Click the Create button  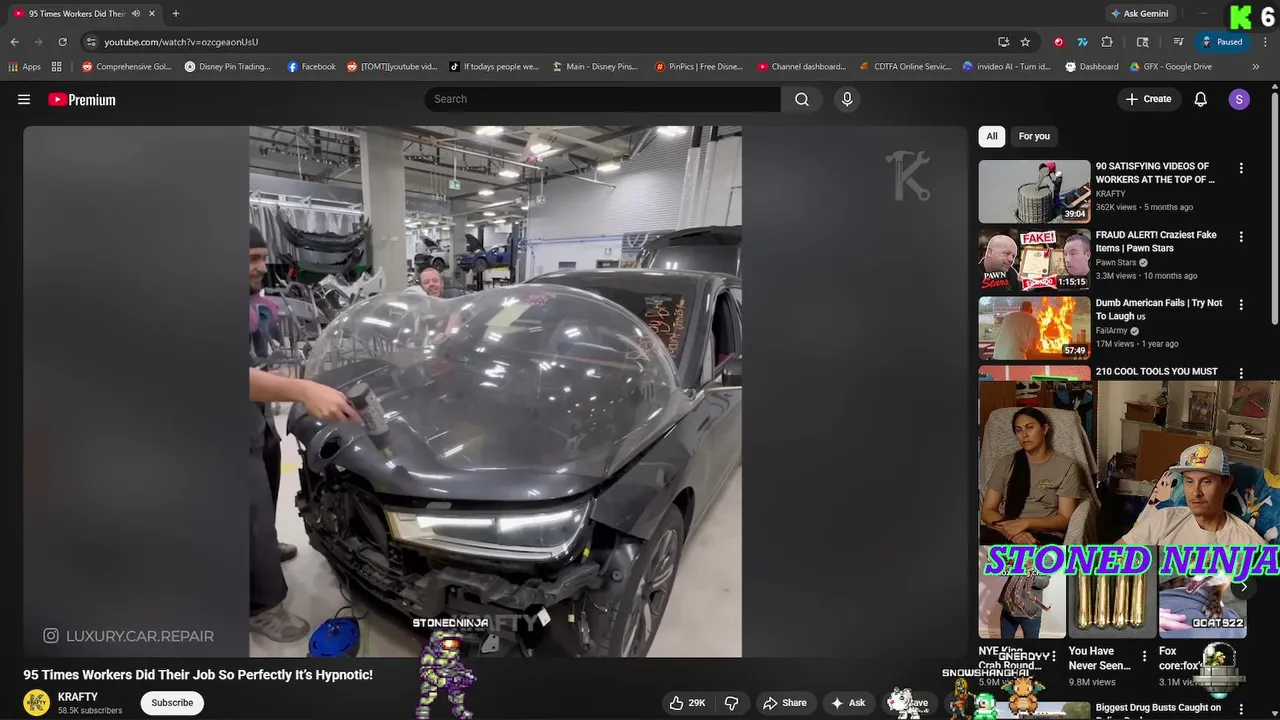1148,99
